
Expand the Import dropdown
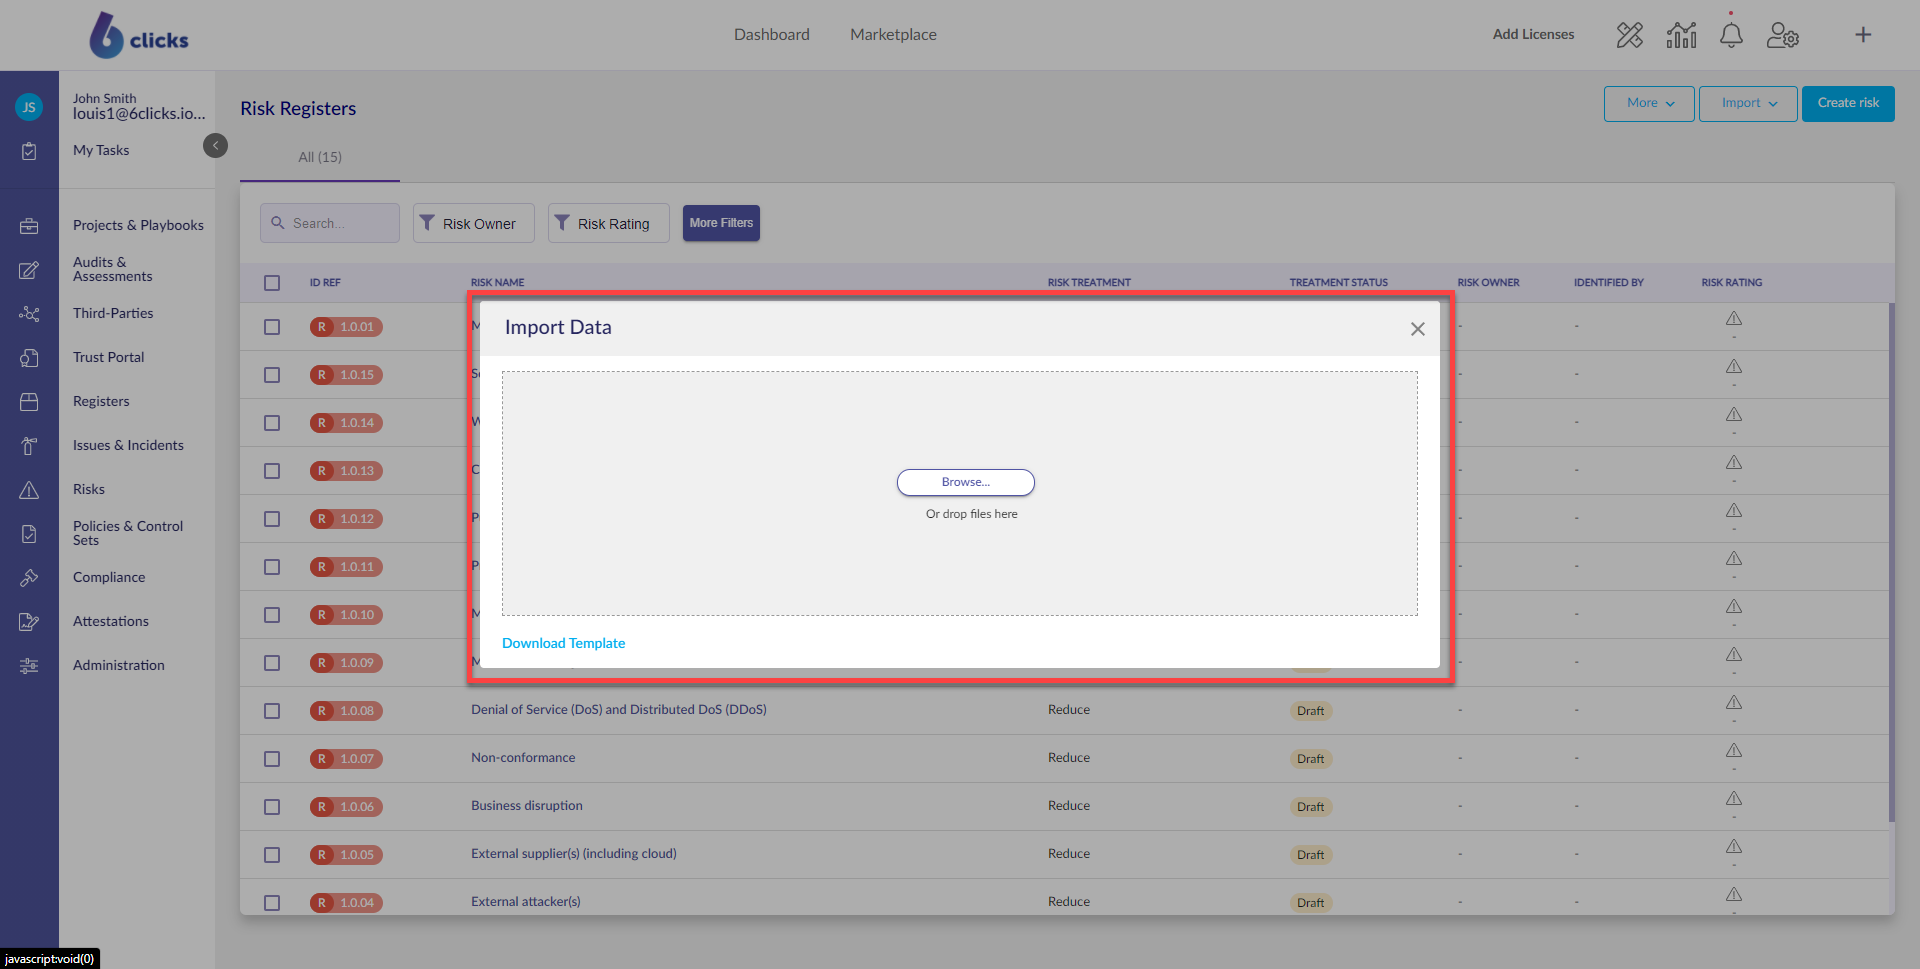(1747, 103)
